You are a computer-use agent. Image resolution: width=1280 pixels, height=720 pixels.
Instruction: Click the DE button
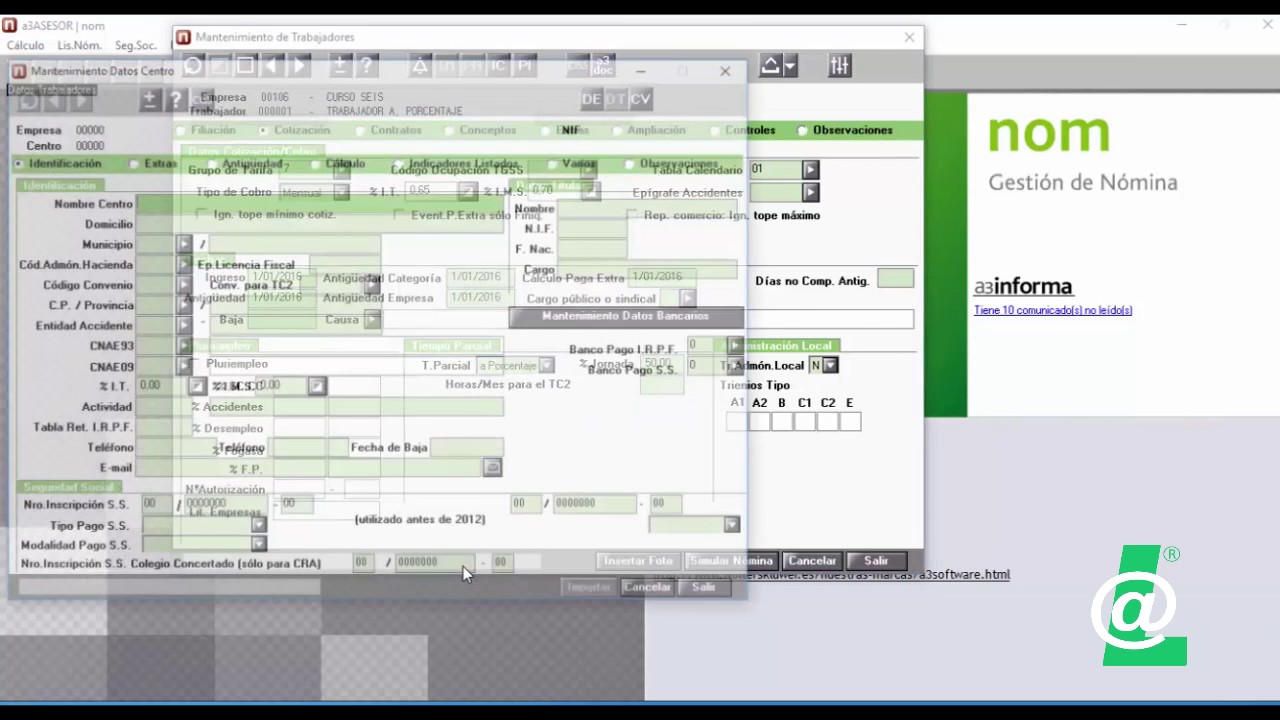591,99
